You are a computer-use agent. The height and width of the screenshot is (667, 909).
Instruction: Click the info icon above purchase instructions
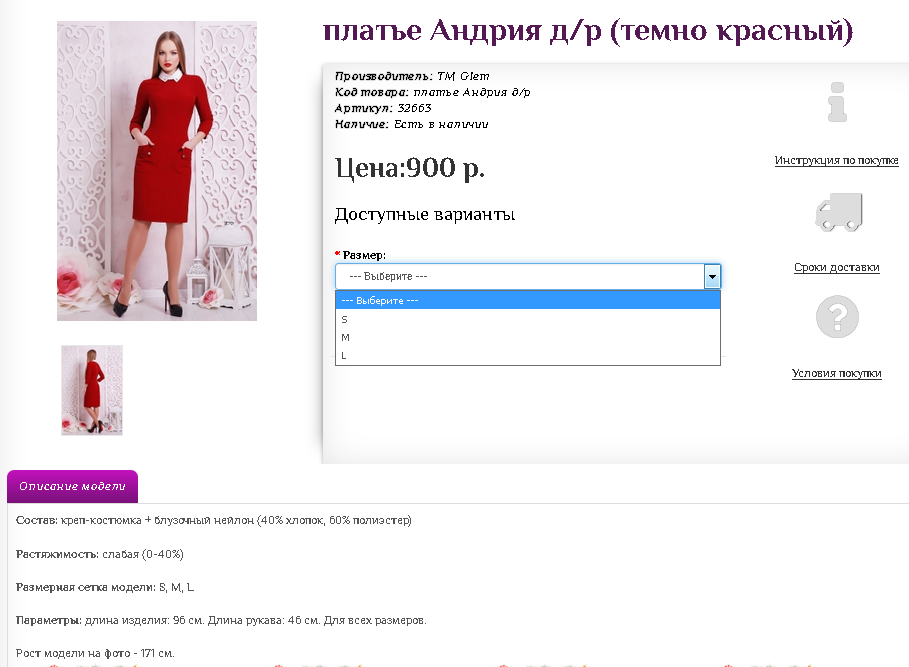(837, 102)
